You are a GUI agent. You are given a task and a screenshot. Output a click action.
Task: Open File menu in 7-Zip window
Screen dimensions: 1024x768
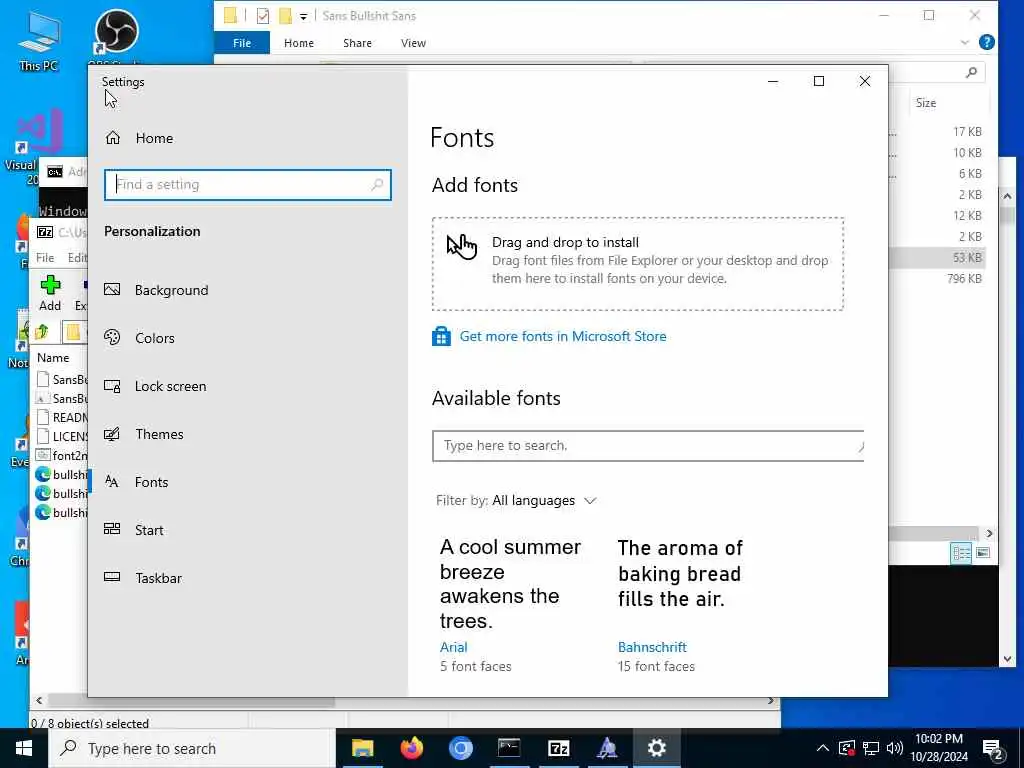click(45, 257)
